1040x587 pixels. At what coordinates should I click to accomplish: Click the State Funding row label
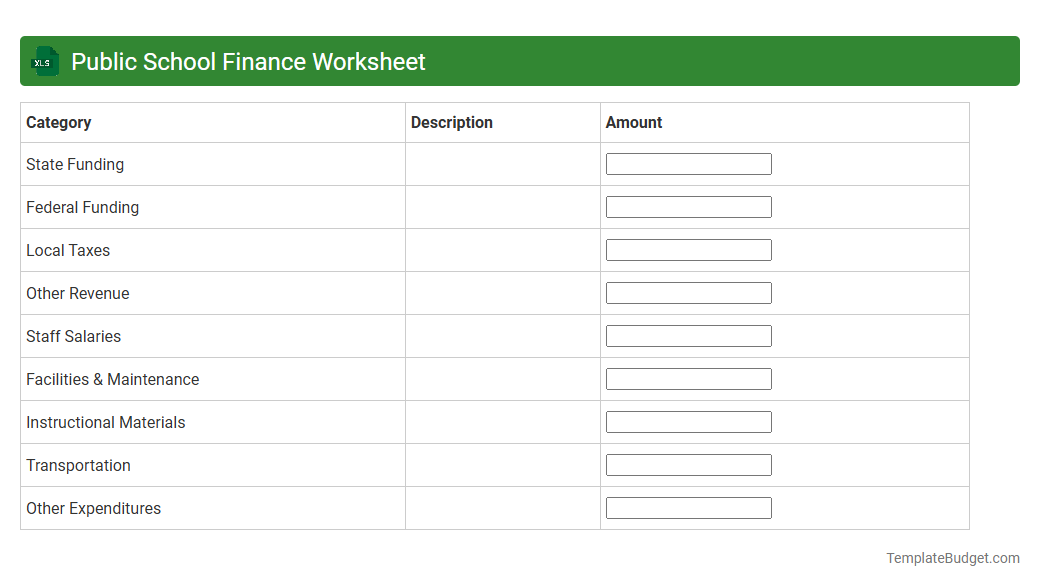pyautogui.click(x=74, y=164)
